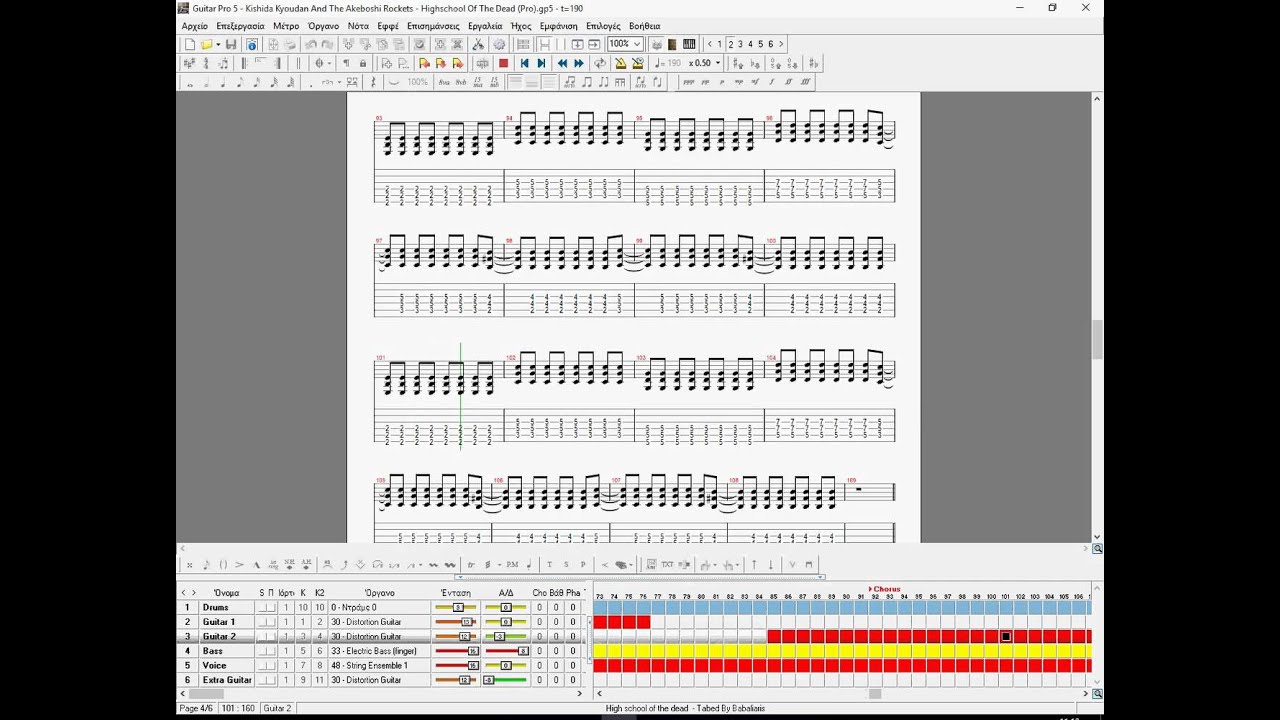
Task: Toggle mute for Voice track
Action: tap(271, 665)
